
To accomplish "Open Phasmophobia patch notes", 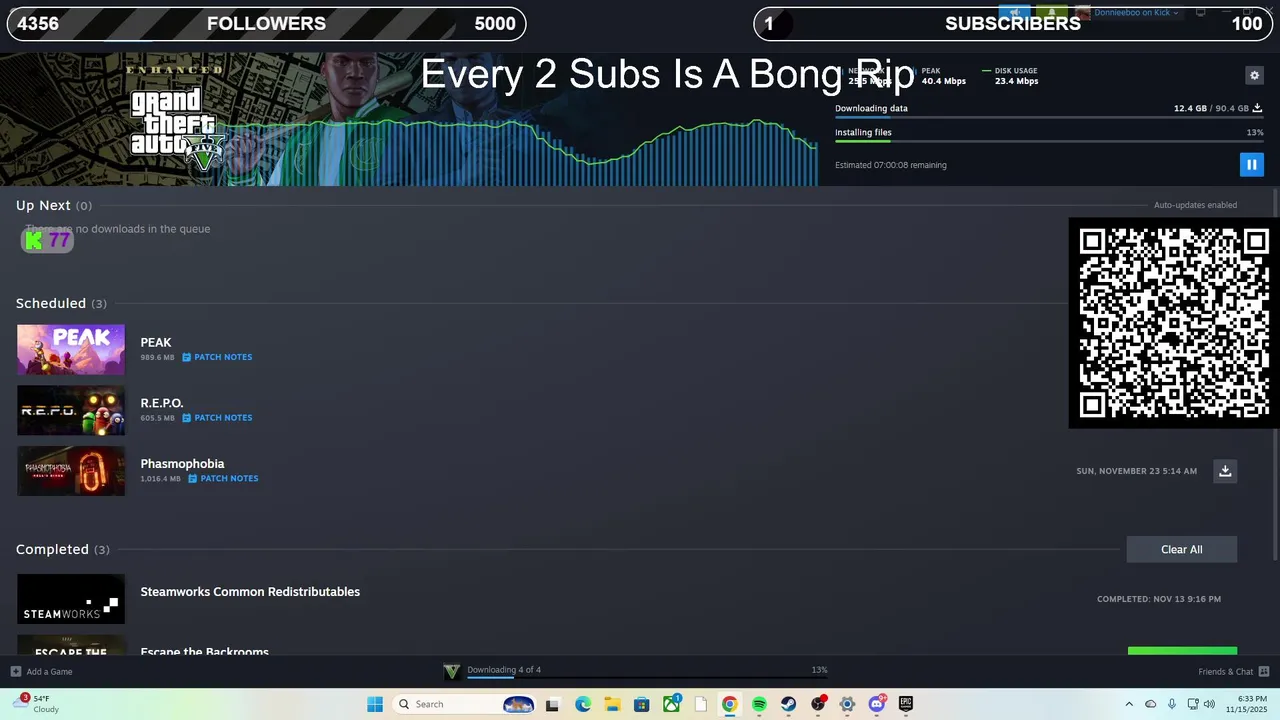I will coord(223,479).
